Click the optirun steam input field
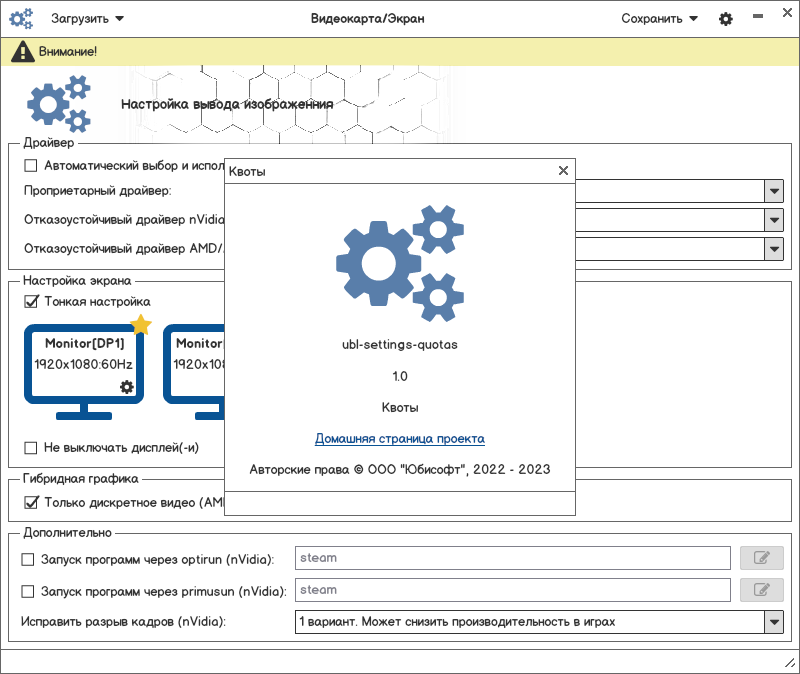The image size is (800, 674). [x=513, y=558]
